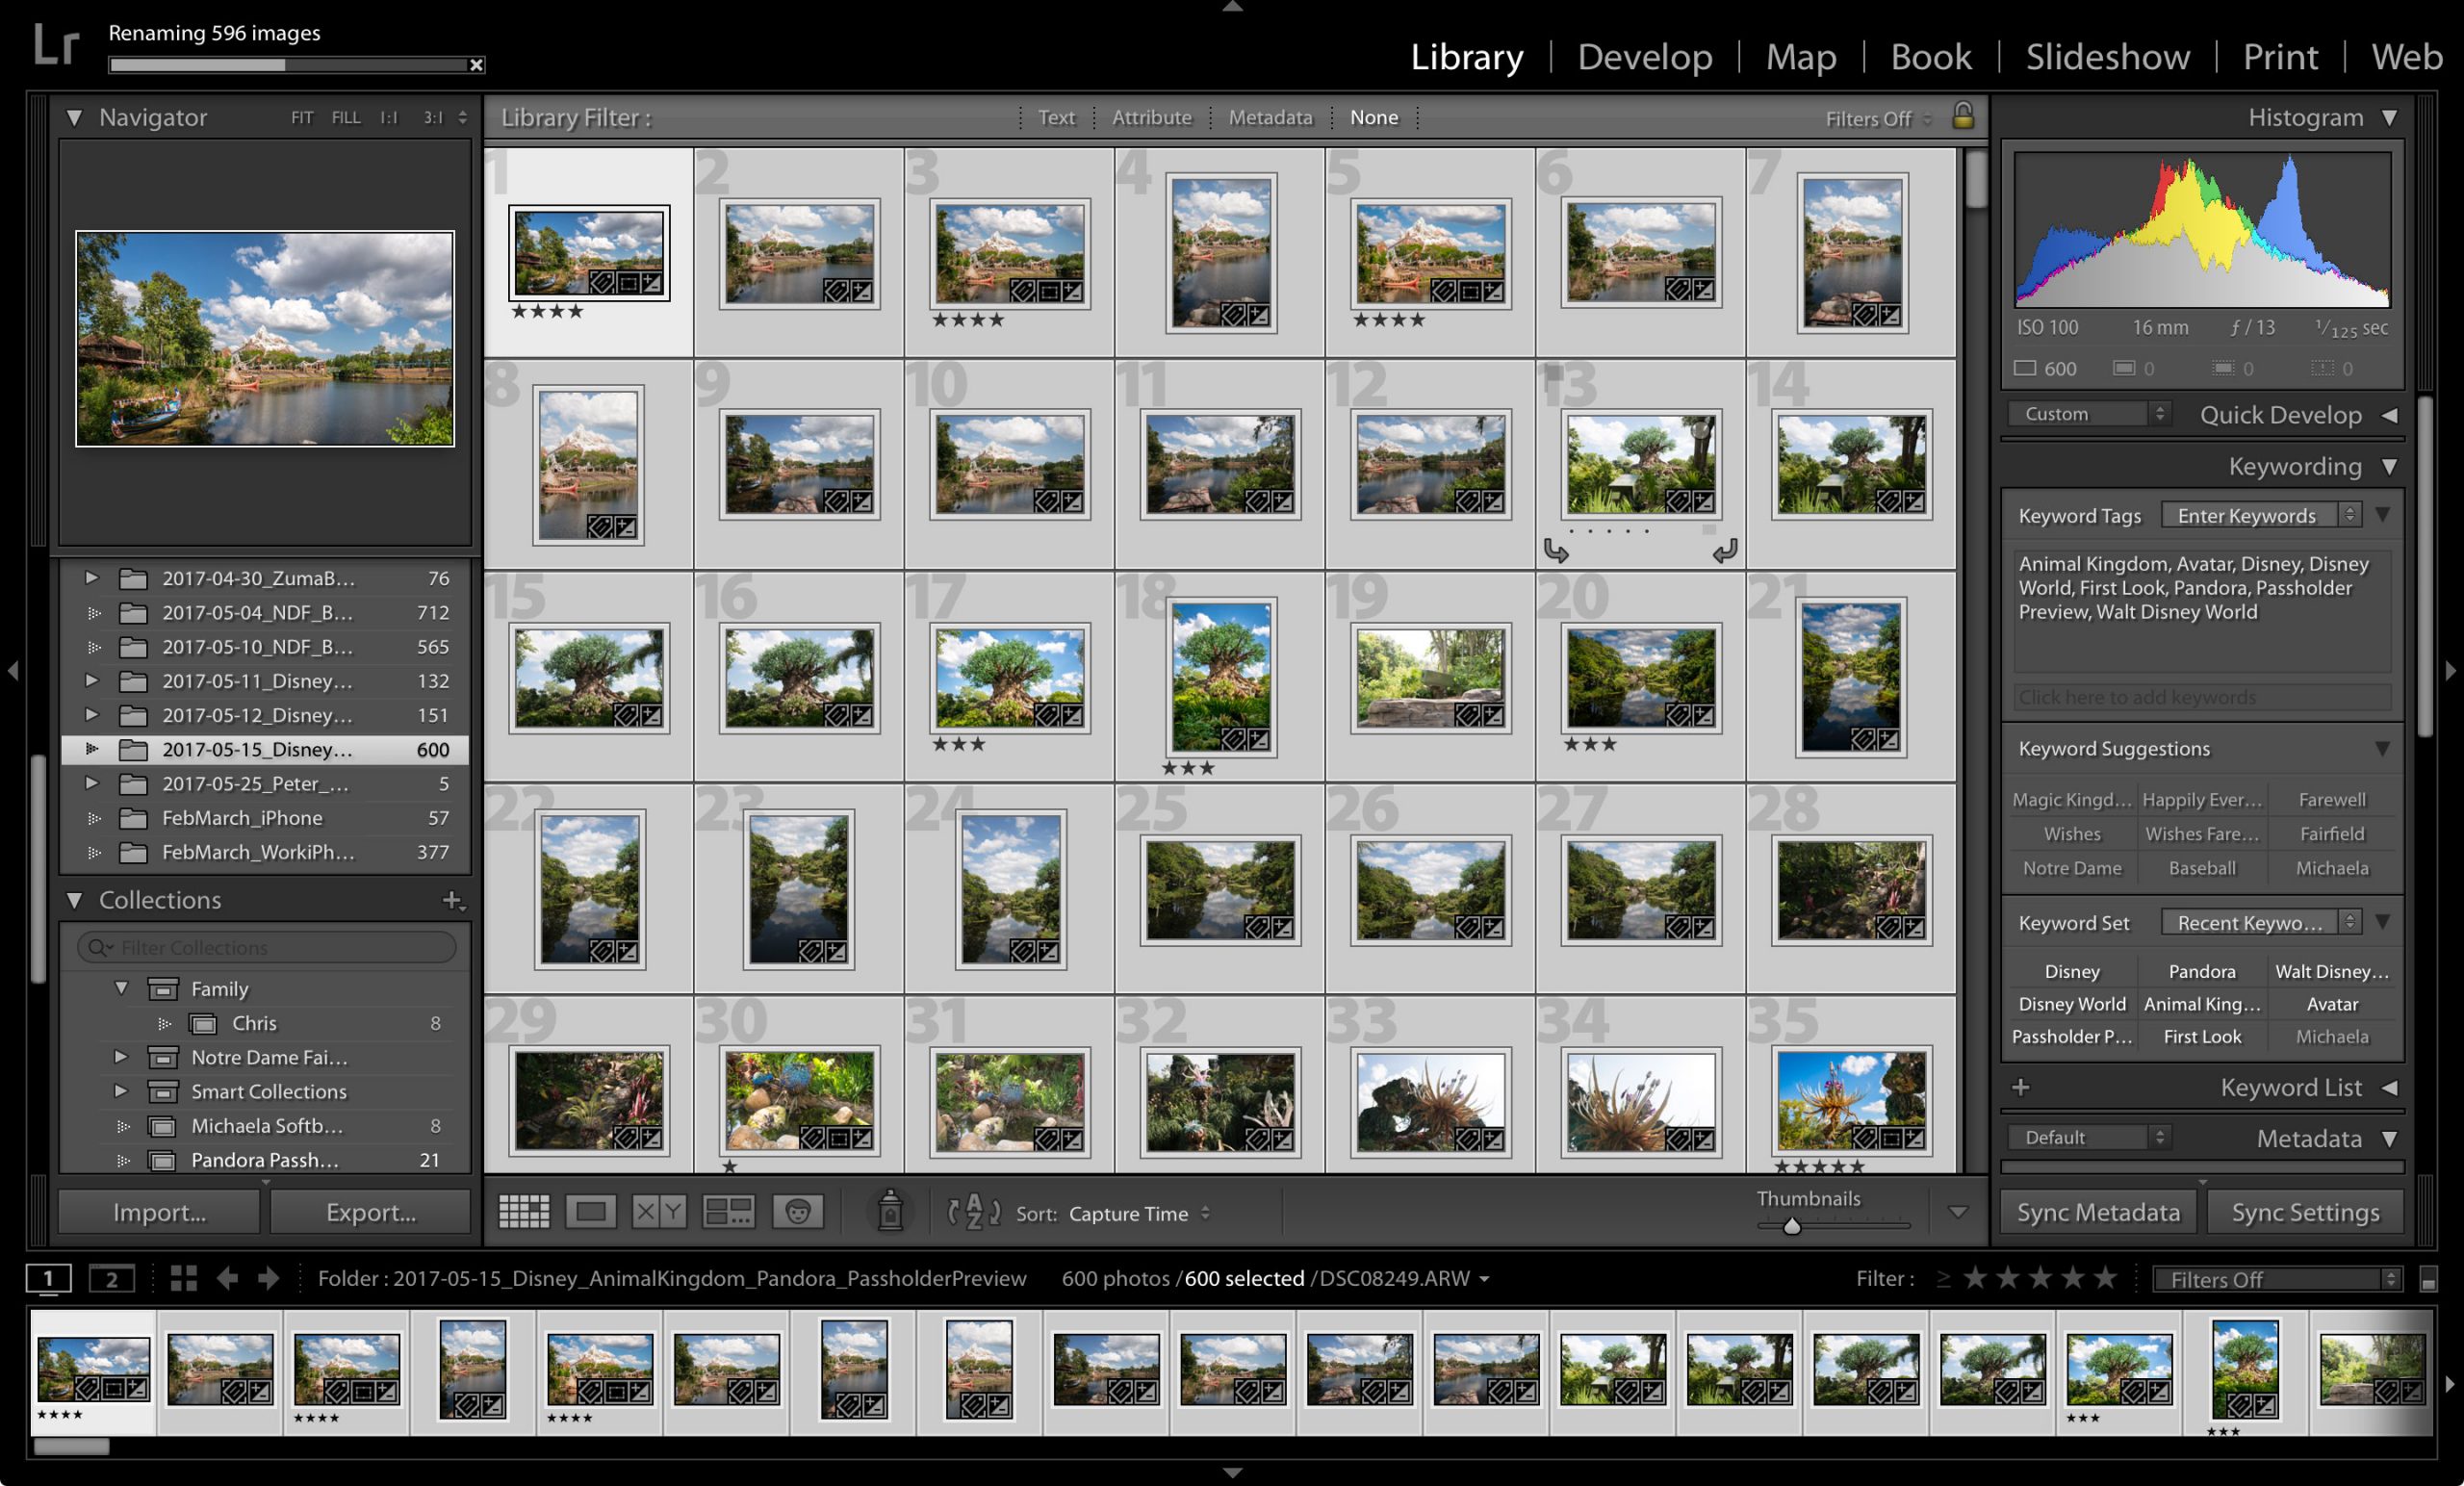This screenshot has width=2464, height=1486.
Task: Add new collection with plus icon
Action: 453,900
